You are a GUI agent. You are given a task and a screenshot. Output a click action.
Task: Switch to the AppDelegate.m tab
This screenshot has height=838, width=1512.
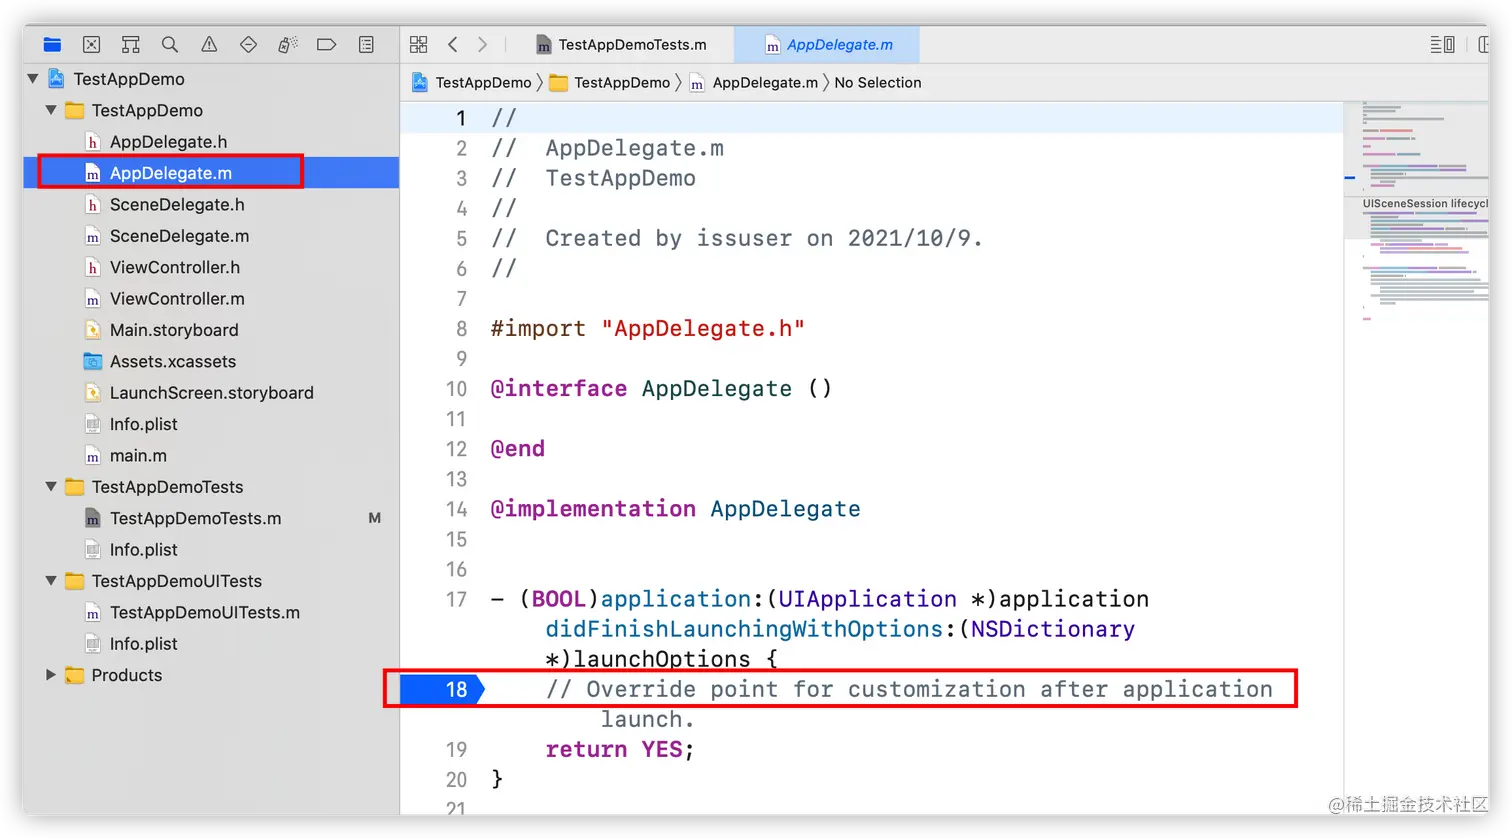828,44
